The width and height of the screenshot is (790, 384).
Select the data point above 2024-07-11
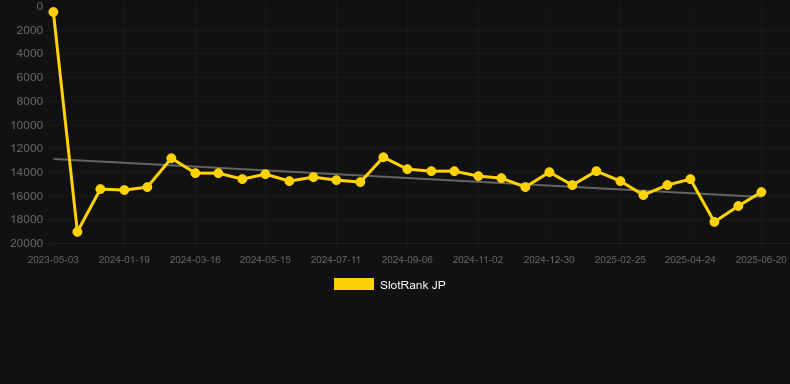(x=336, y=179)
